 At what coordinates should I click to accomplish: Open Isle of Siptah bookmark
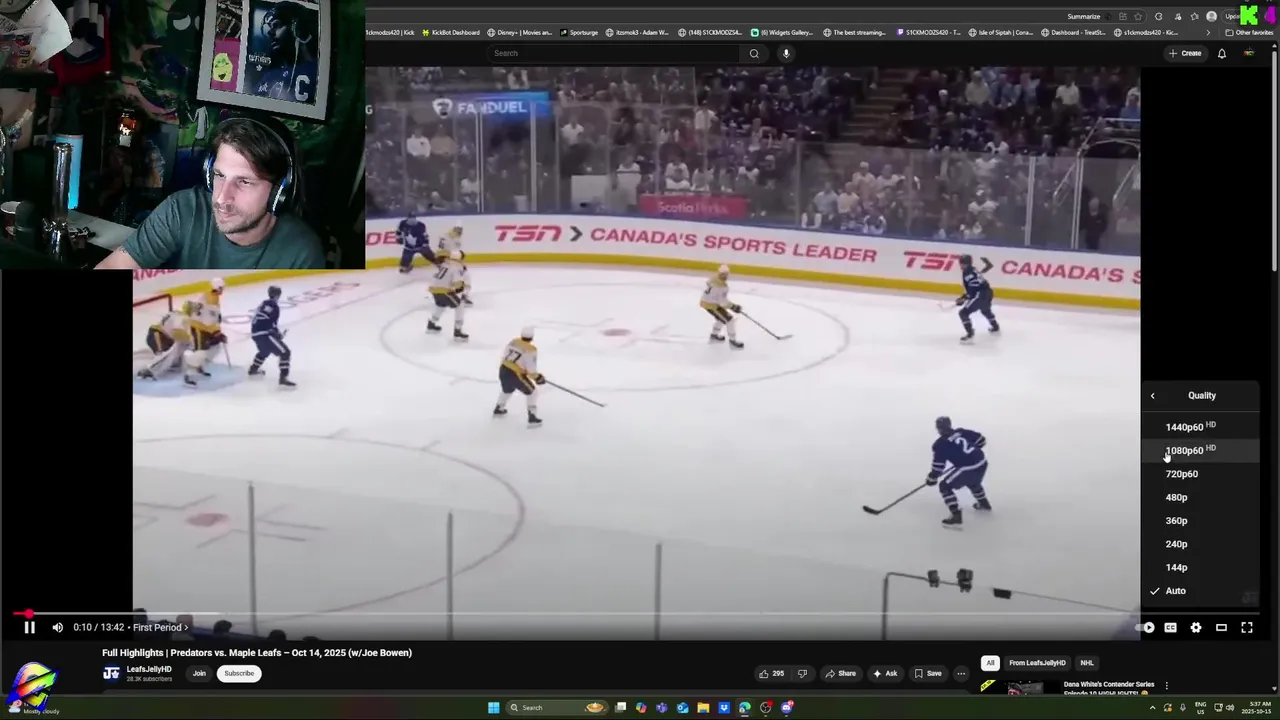(1002, 32)
